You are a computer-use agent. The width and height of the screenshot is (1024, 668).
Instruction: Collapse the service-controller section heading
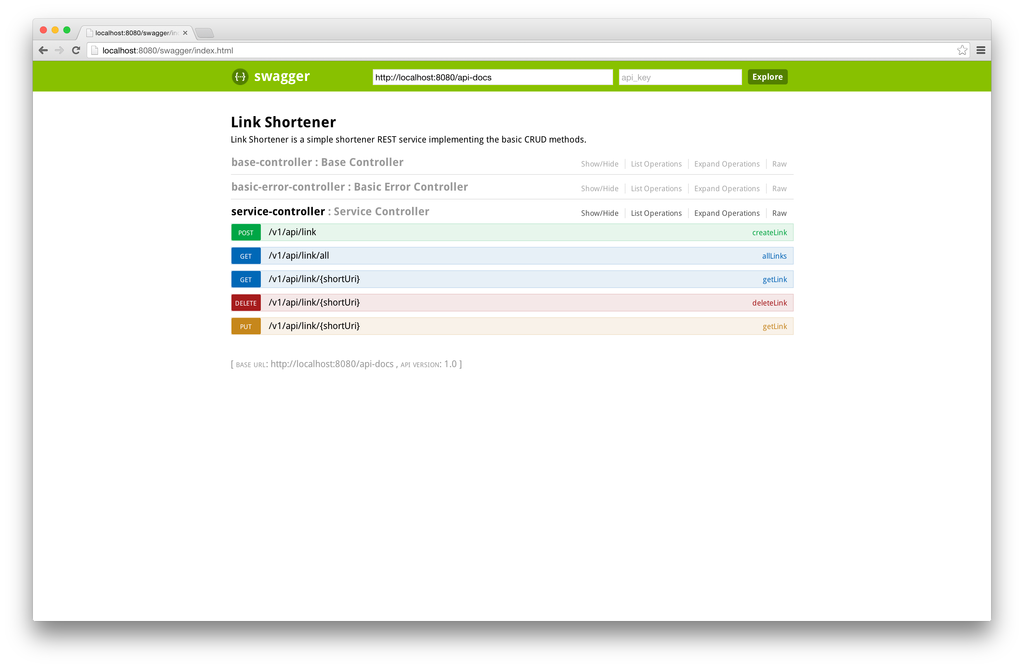(x=330, y=212)
